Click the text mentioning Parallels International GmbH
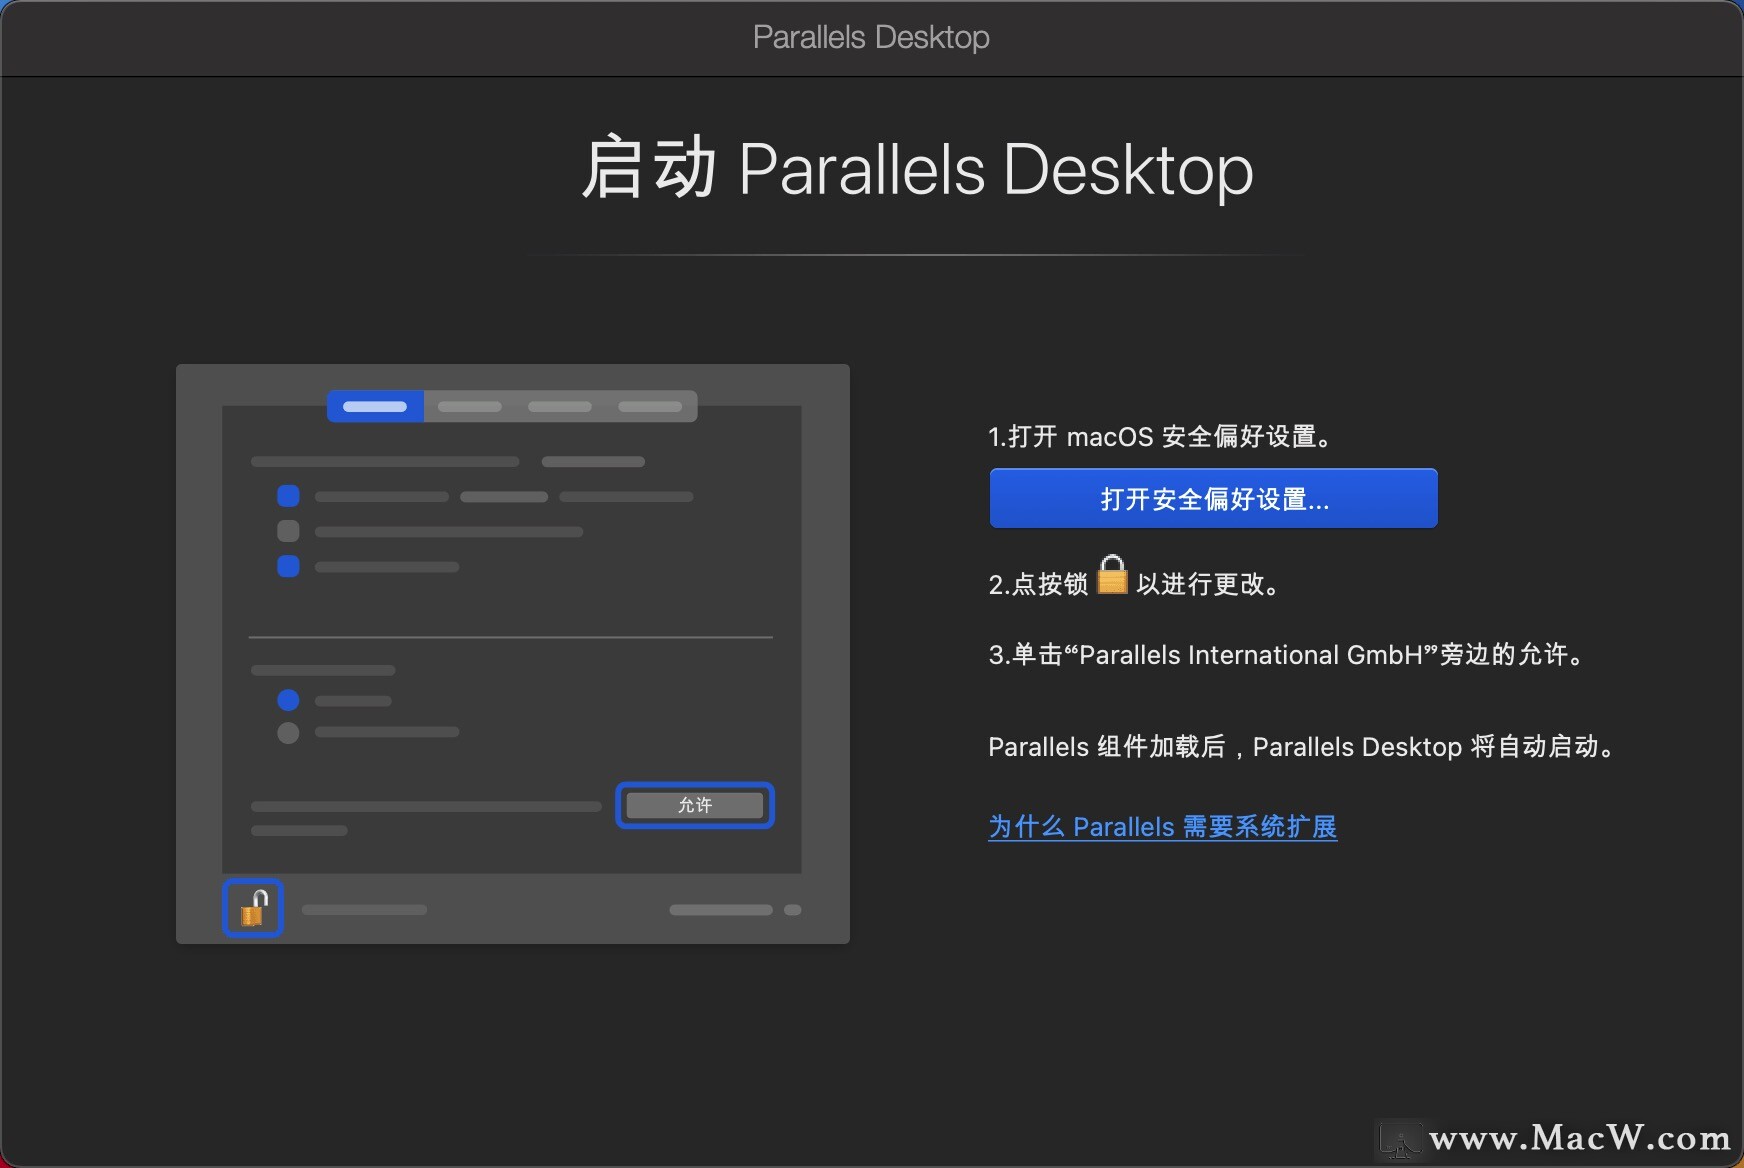The width and height of the screenshot is (1744, 1168). click(x=1288, y=655)
